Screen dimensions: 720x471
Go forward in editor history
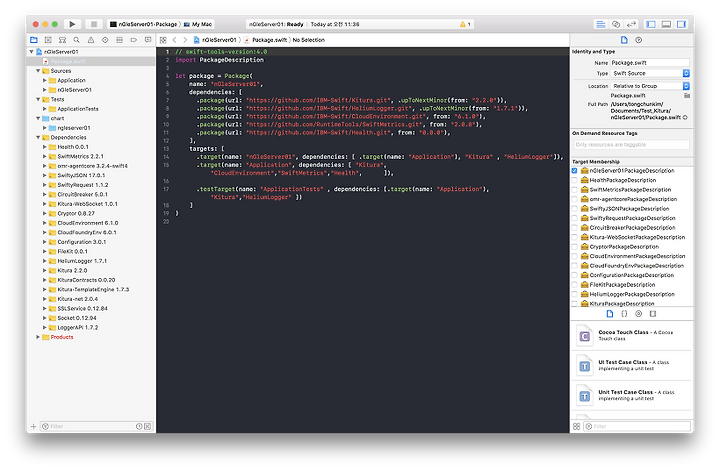point(185,40)
